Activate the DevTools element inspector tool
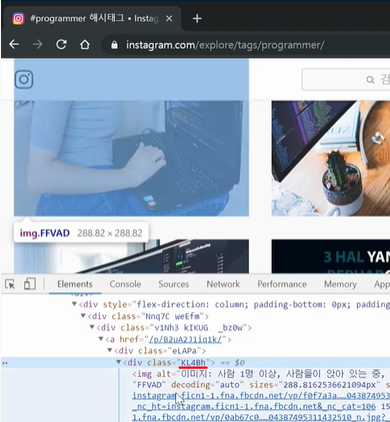This screenshot has height=422, width=390. click(x=10, y=284)
